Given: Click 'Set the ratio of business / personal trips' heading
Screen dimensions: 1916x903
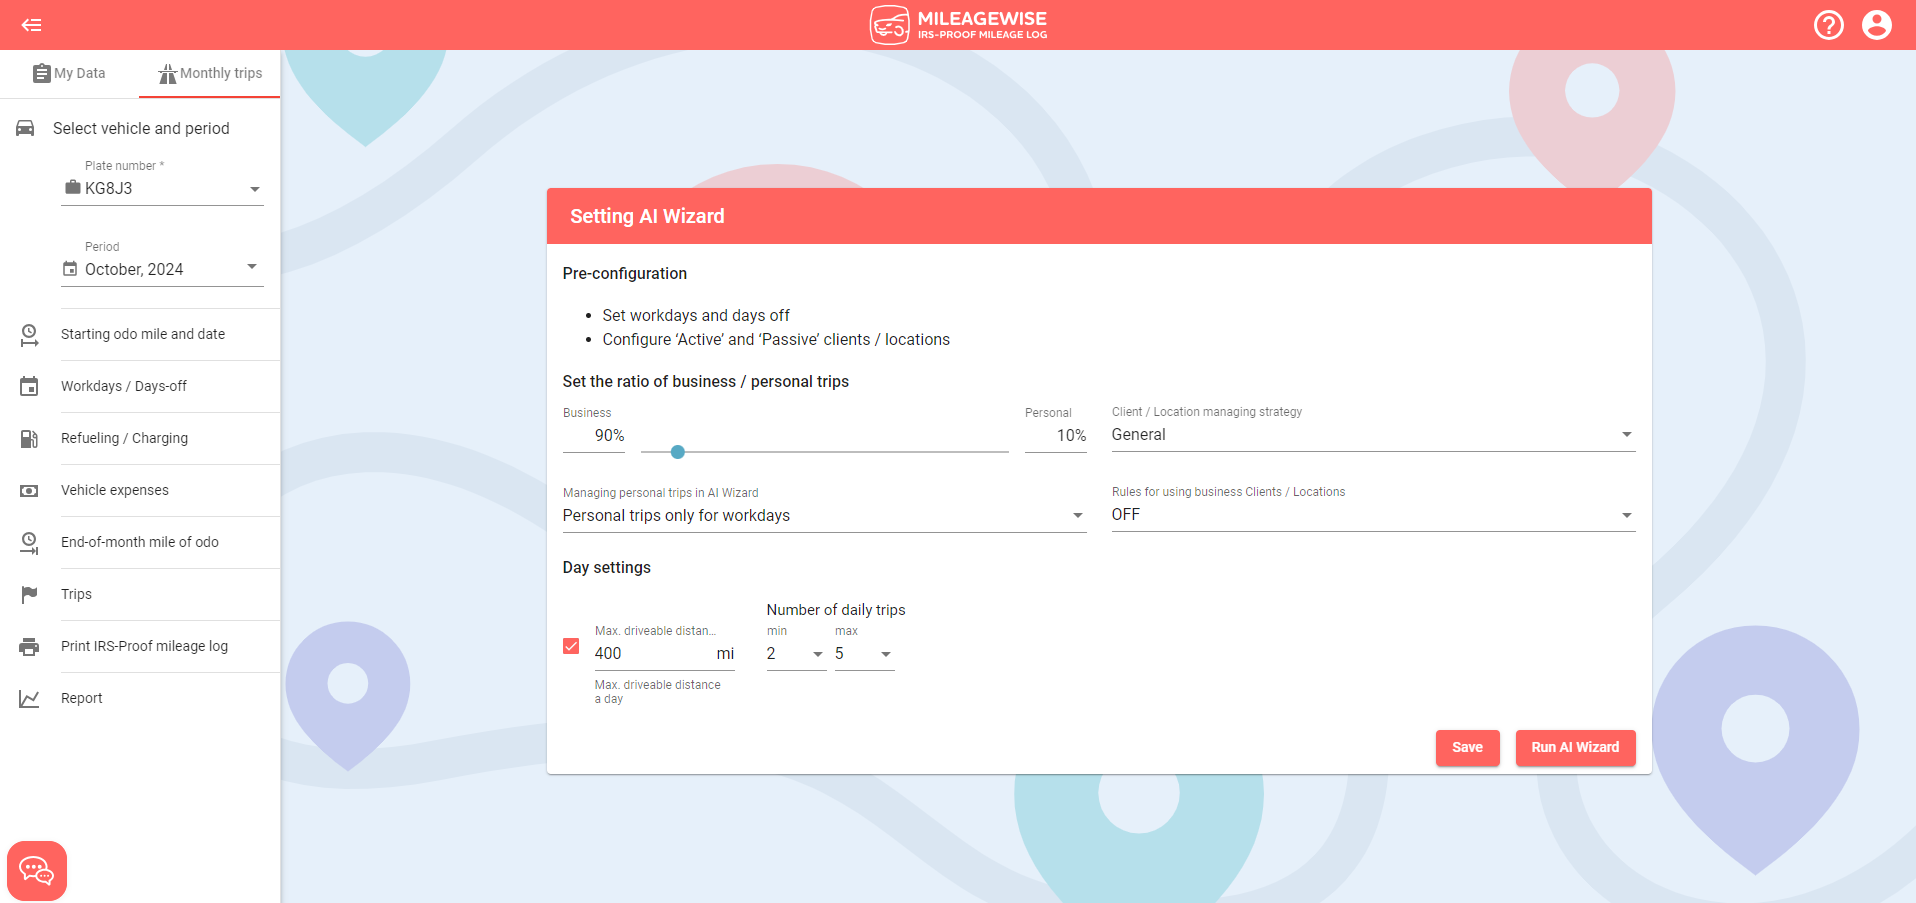Looking at the screenshot, I should 706,381.
